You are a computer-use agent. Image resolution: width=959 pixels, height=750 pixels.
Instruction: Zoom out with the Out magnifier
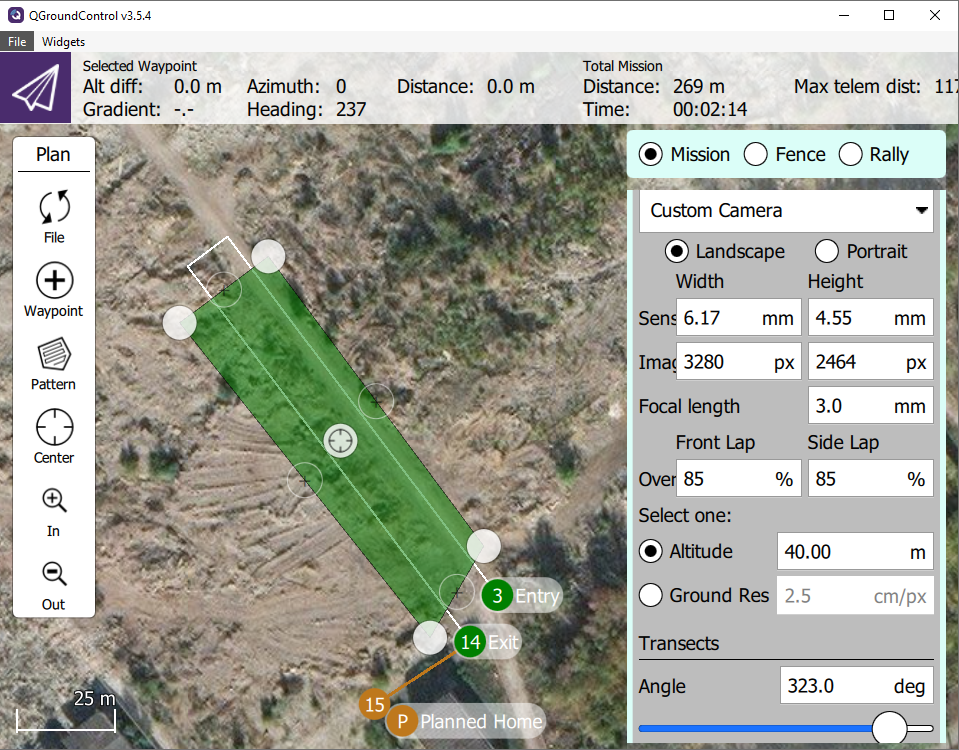(x=54, y=586)
